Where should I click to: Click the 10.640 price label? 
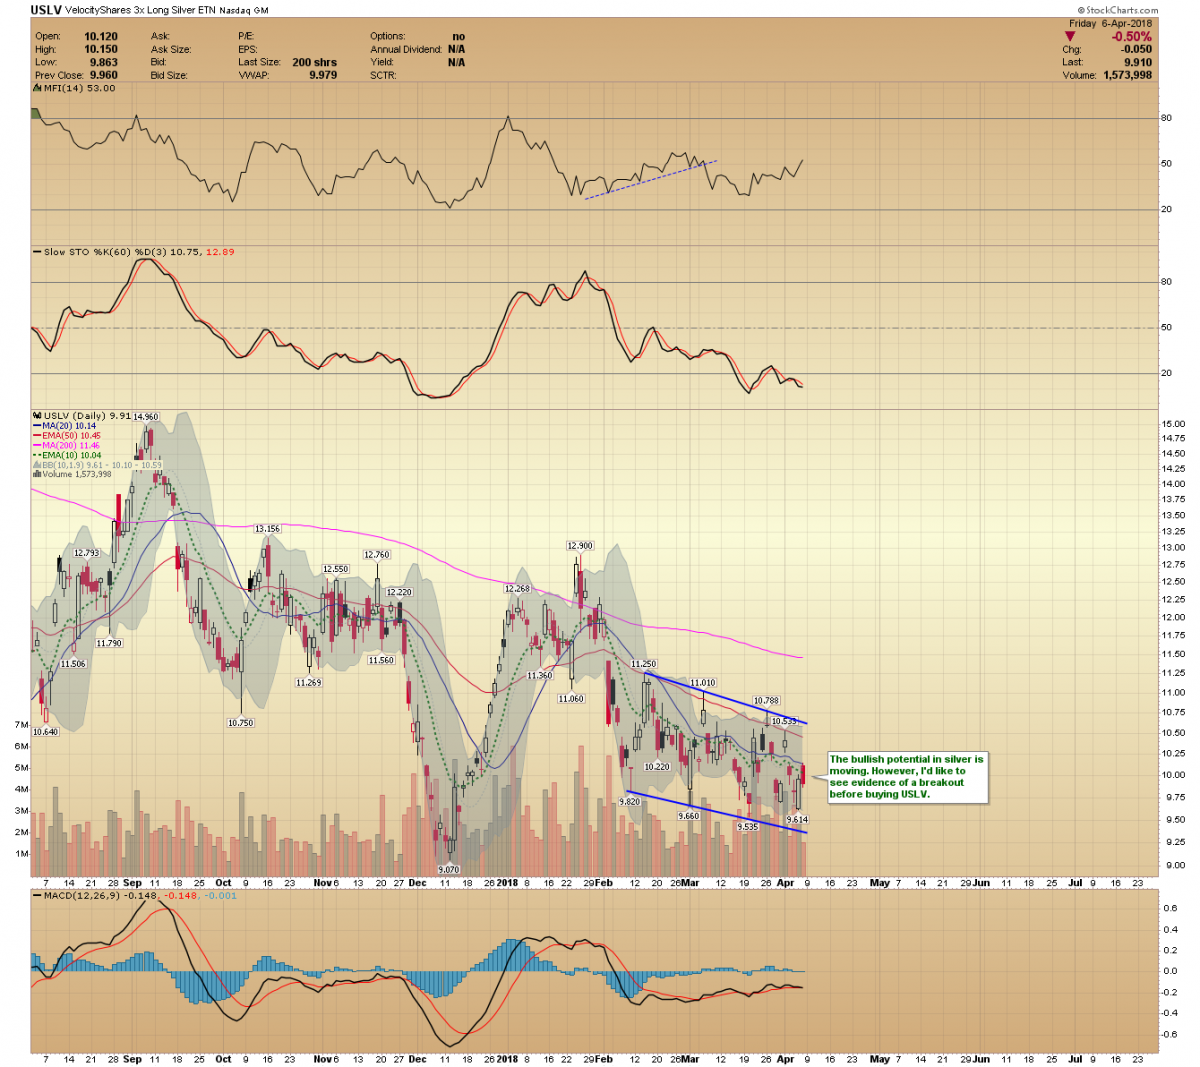point(46,732)
